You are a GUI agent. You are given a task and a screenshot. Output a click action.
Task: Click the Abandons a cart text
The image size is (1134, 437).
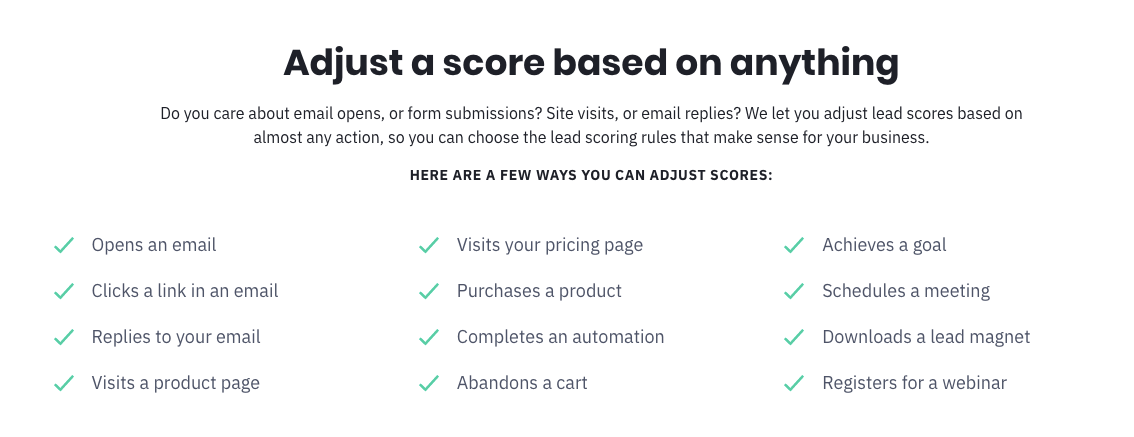522,383
